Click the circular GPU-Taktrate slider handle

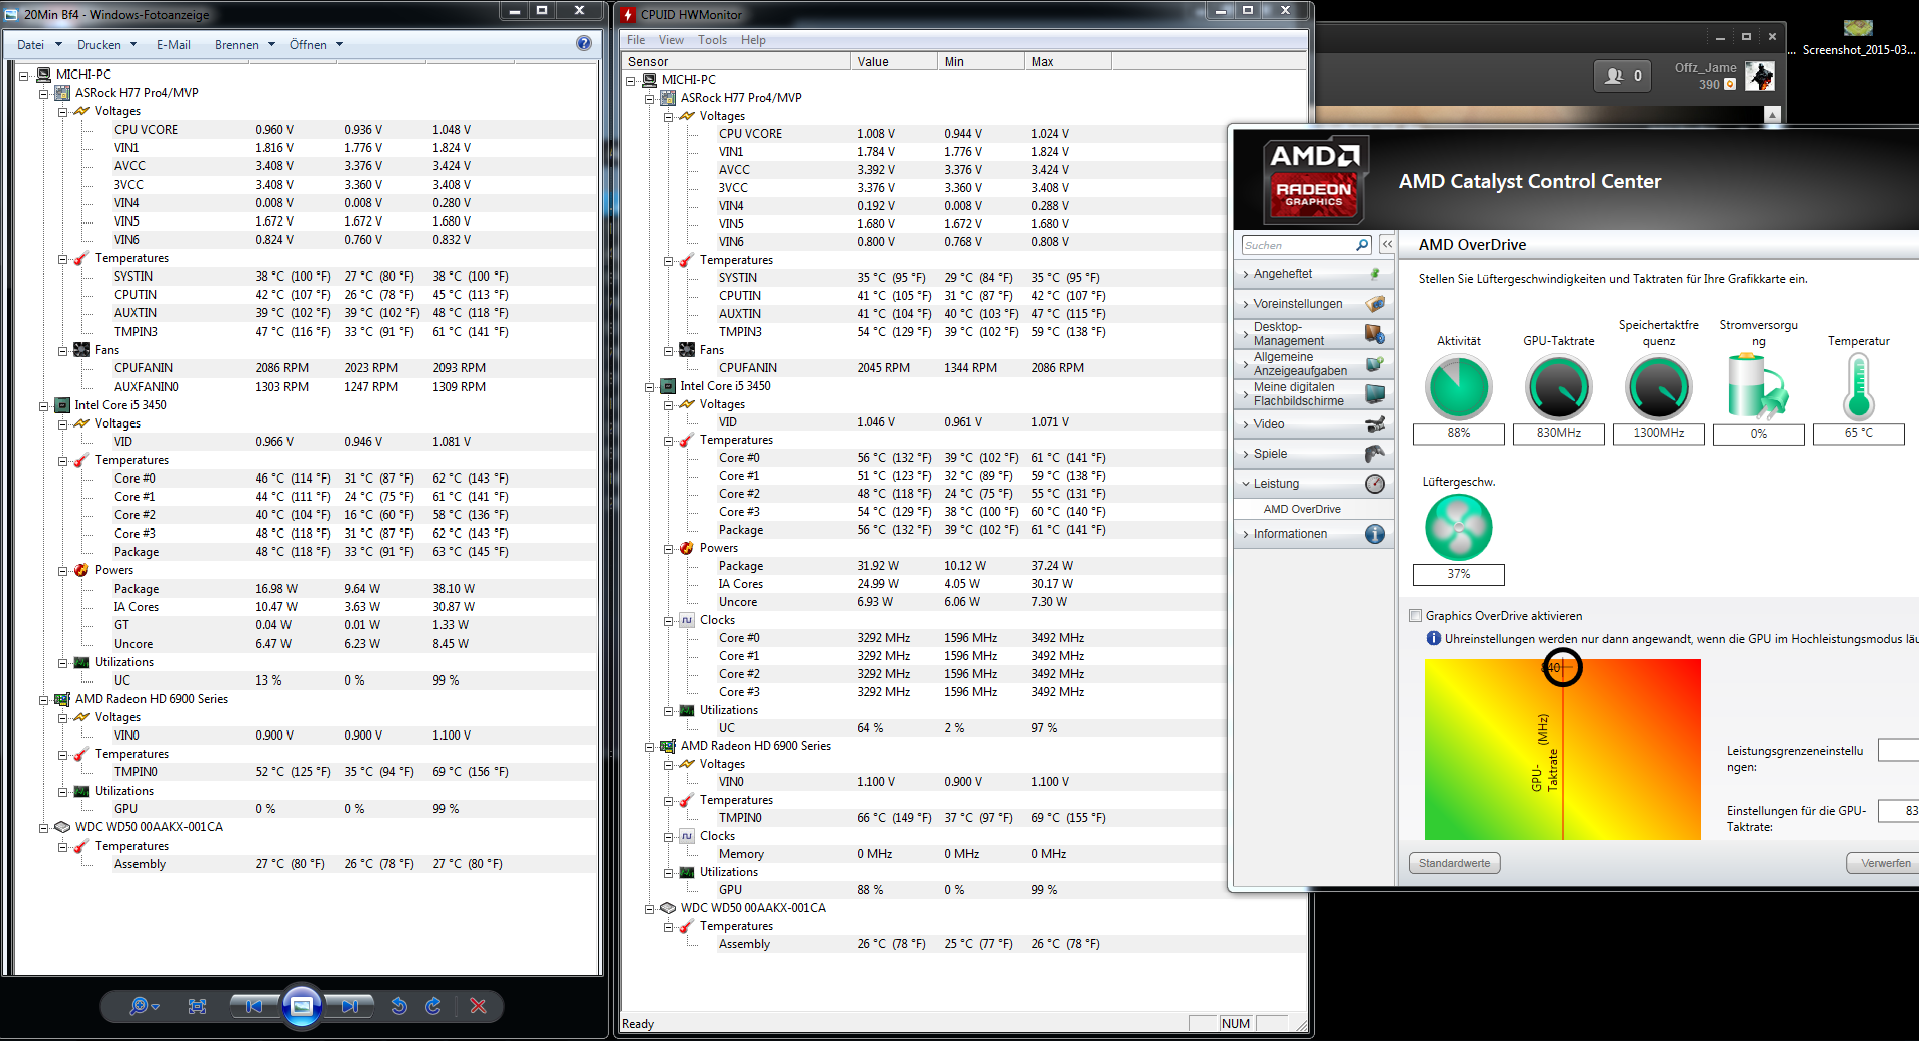tap(1562, 667)
